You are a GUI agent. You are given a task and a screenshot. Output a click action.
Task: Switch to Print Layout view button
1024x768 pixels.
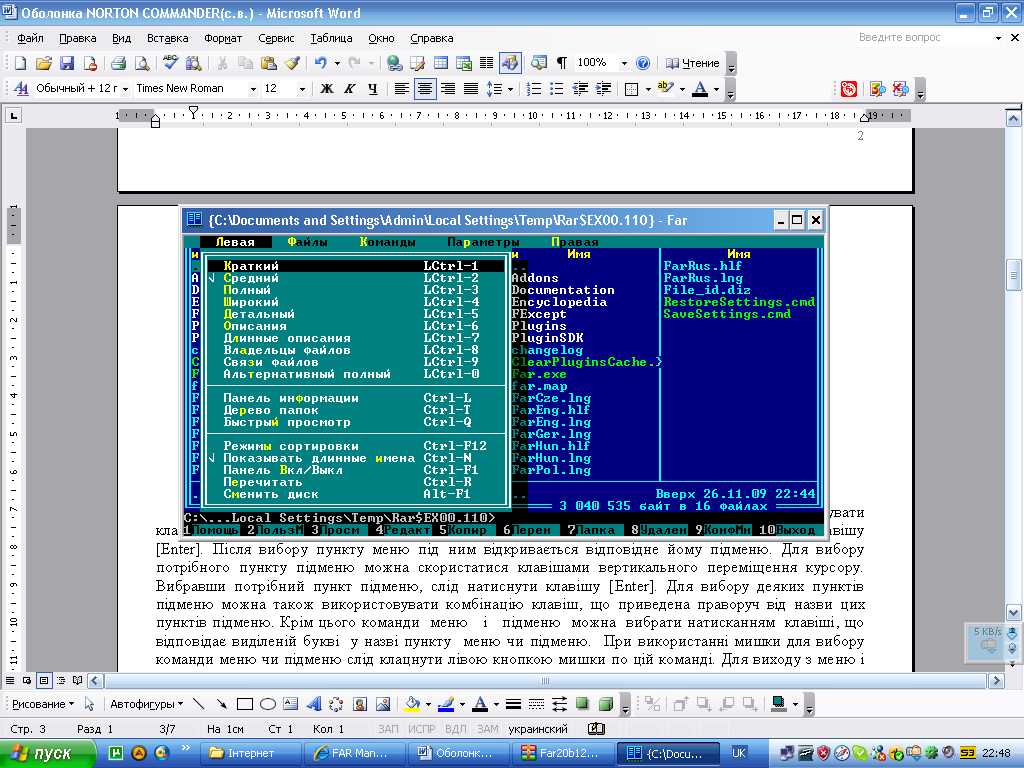point(44,680)
